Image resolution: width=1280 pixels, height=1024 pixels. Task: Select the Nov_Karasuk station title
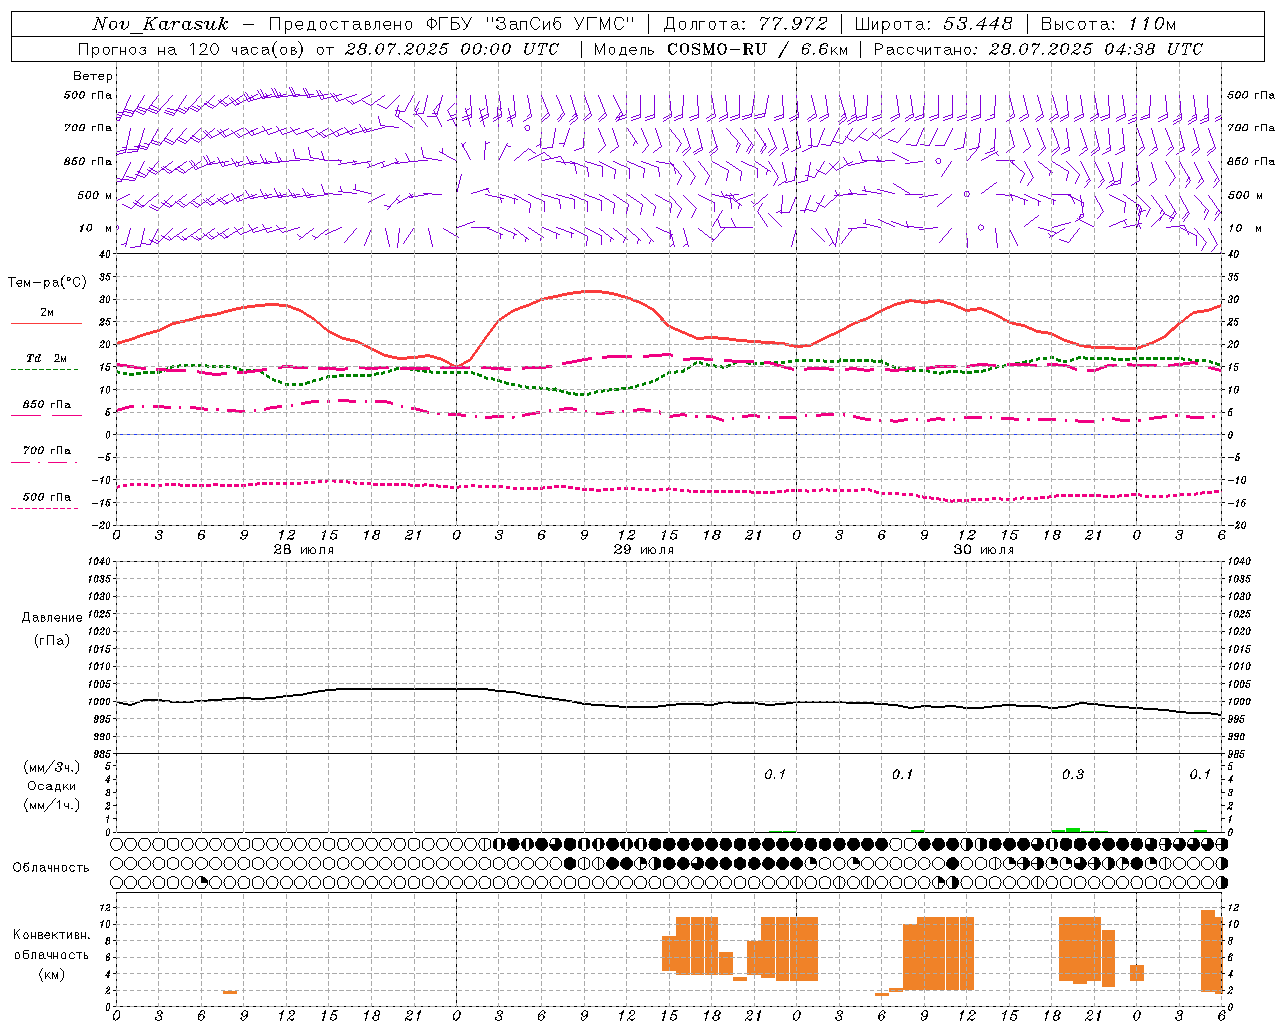tap(160, 24)
